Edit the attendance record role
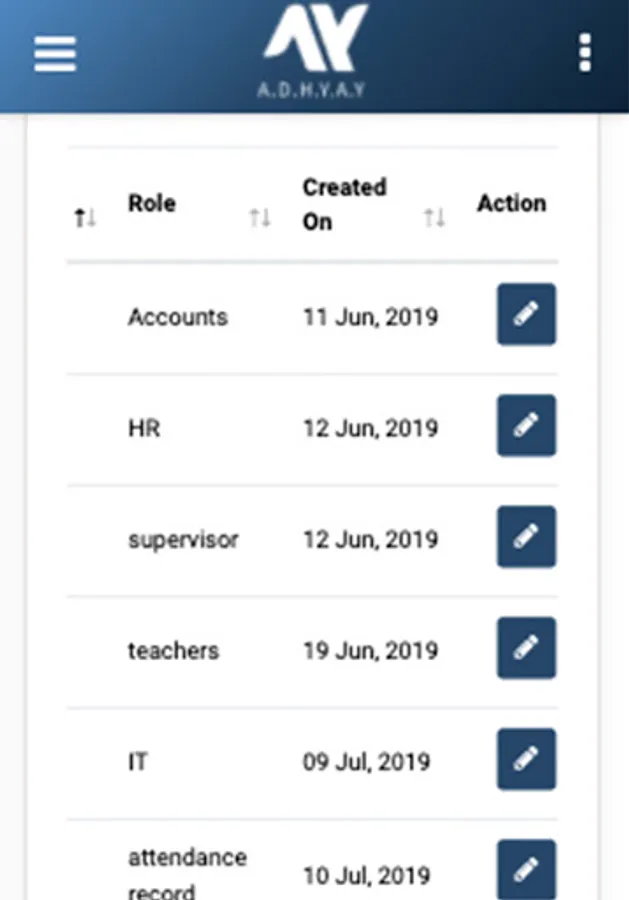Viewport: 629px width, 900px height. (x=526, y=868)
